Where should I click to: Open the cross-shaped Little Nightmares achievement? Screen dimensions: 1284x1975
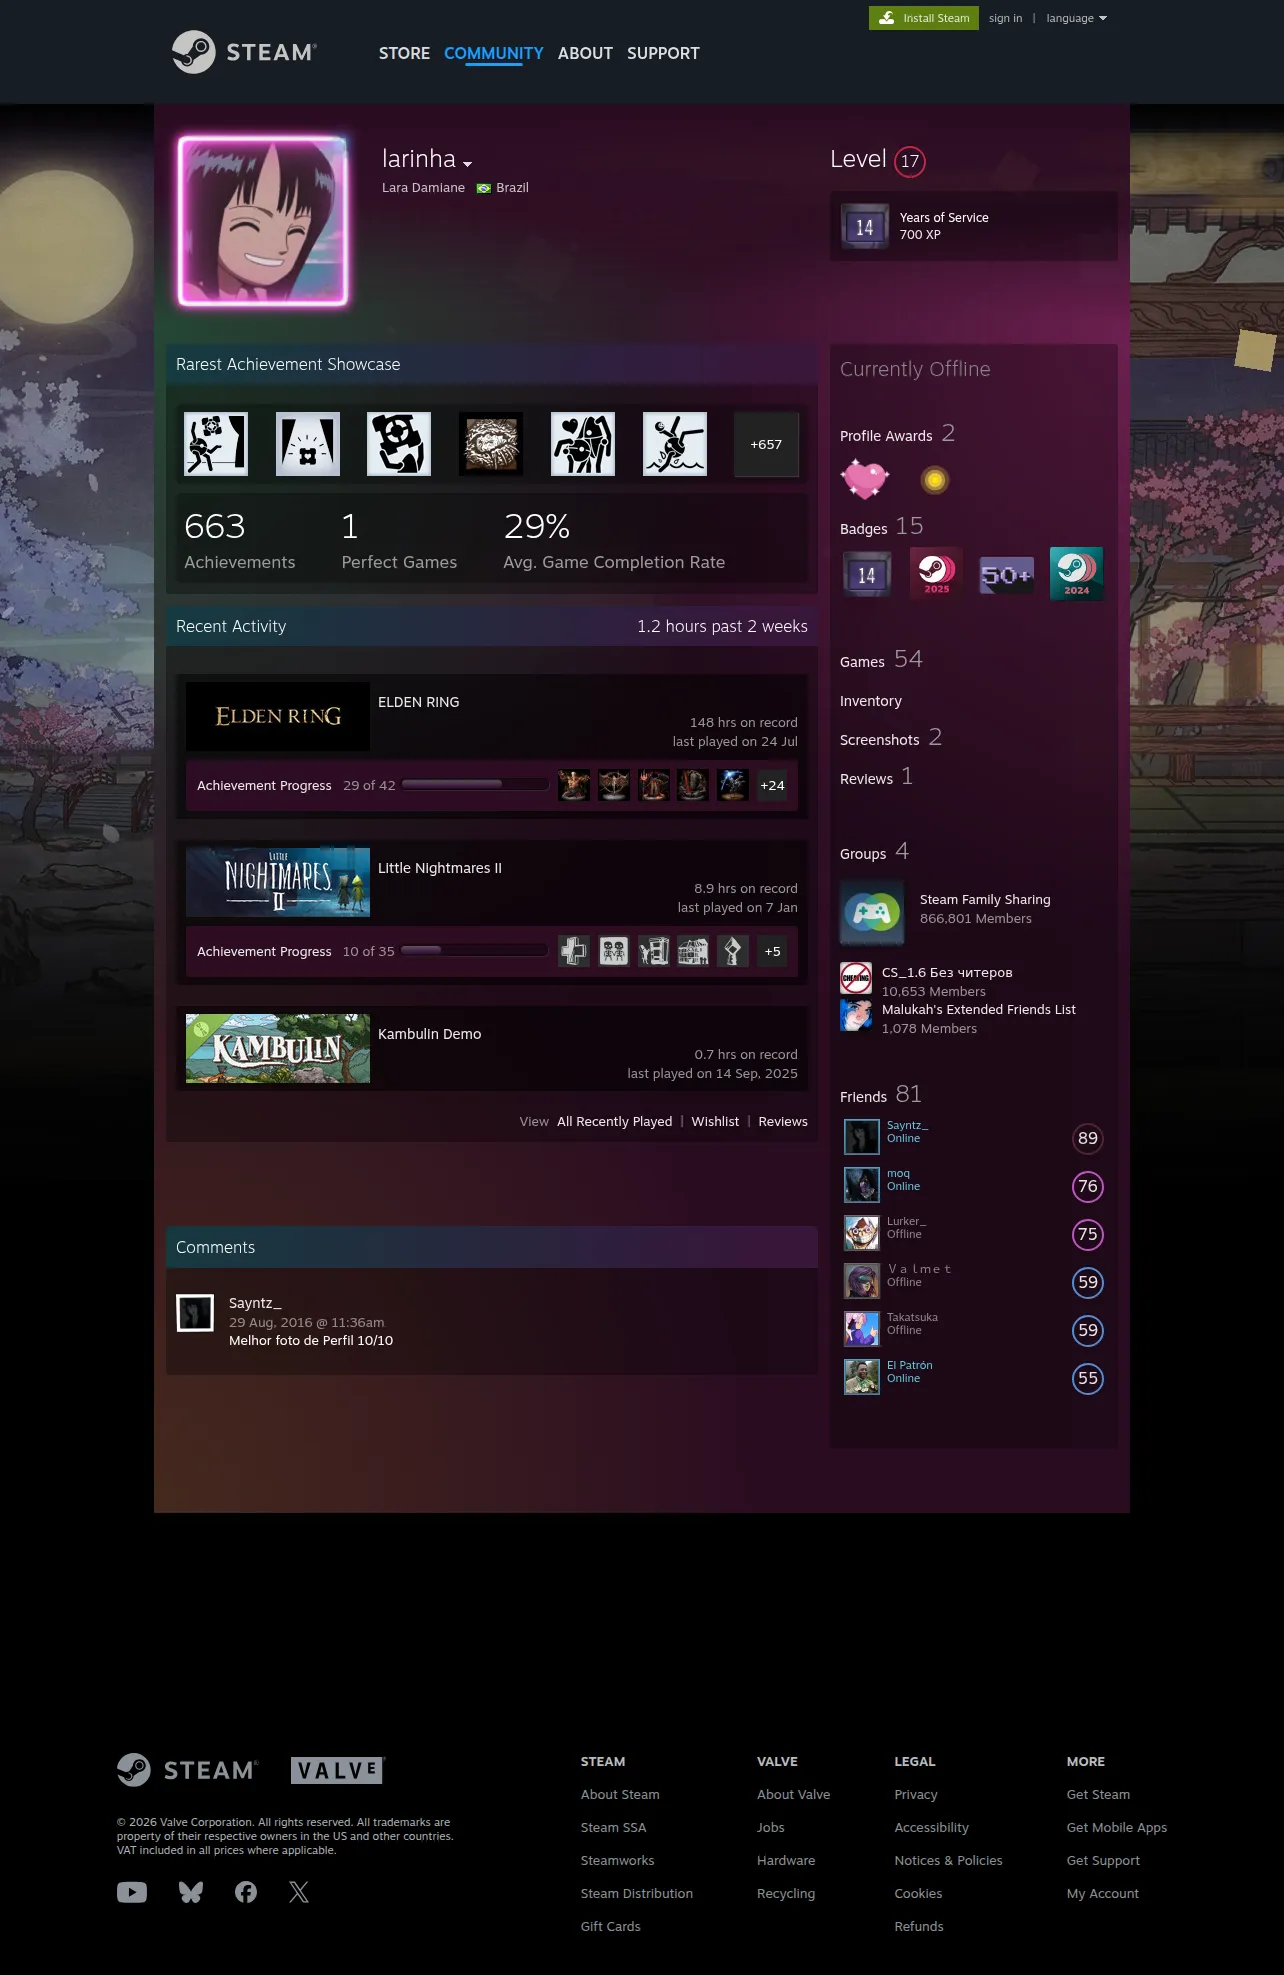point(574,951)
